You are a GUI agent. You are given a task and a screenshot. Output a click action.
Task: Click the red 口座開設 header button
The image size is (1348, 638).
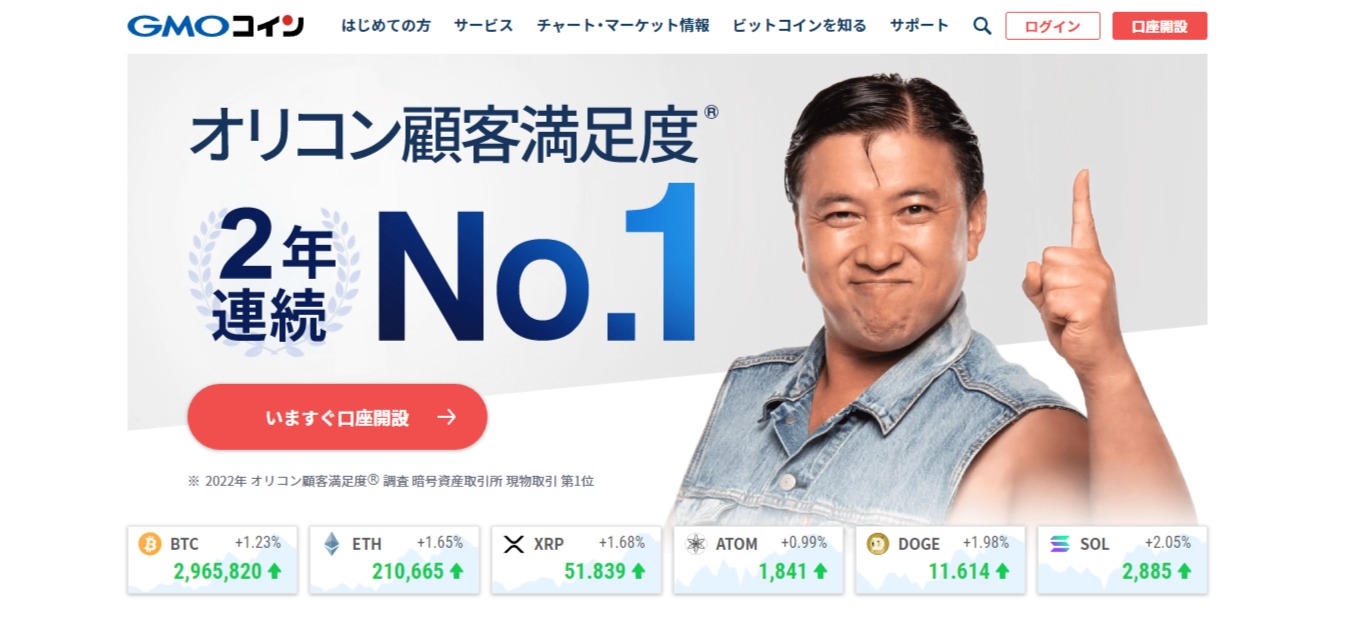(x=1160, y=26)
